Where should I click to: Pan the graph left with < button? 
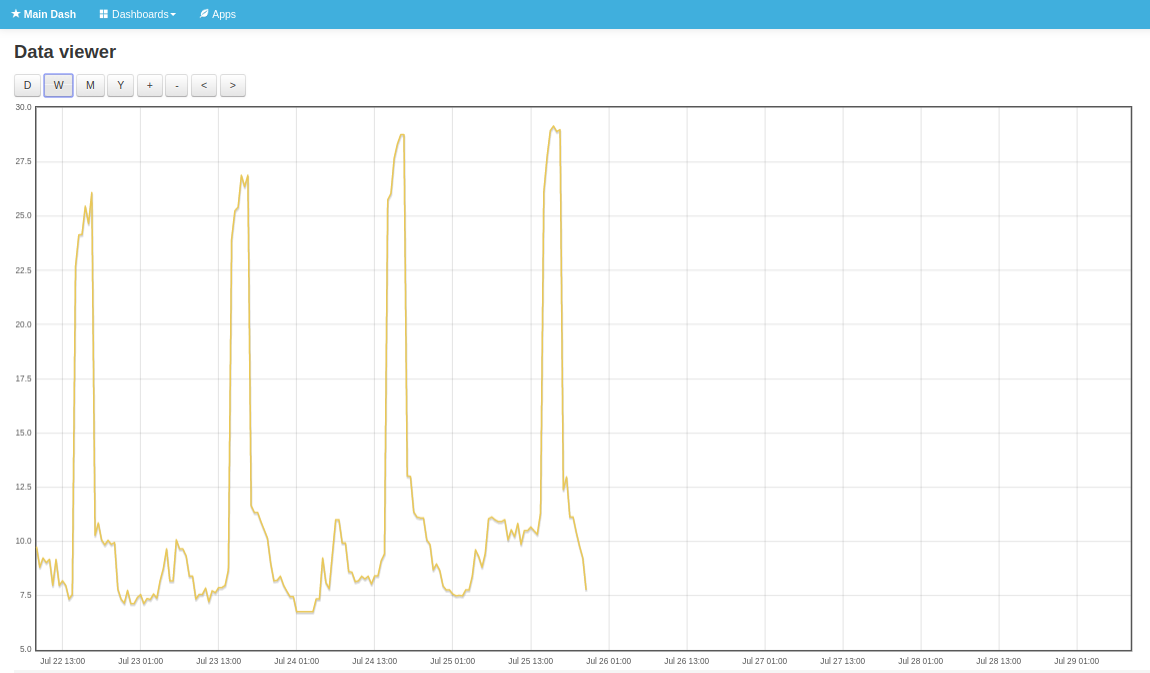[204, 85]
